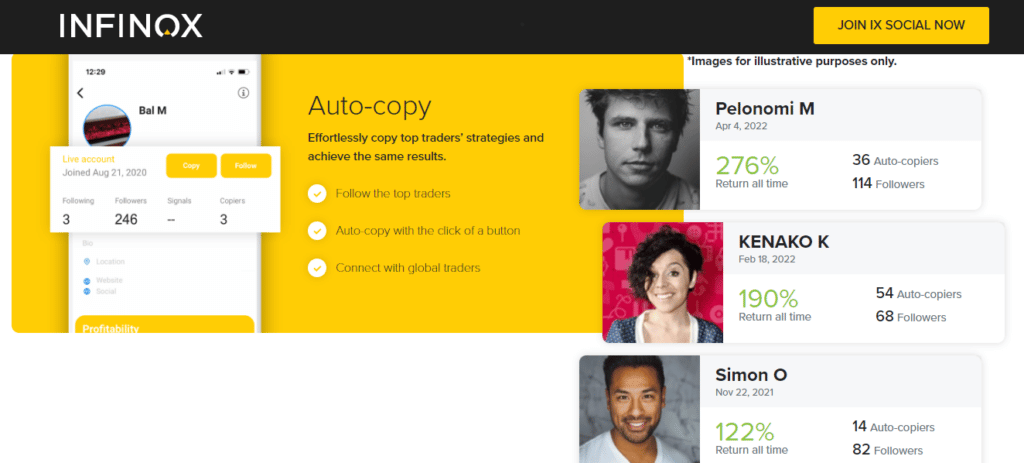
Task: Click 122% return value
Action: click(x=745, y=432)
